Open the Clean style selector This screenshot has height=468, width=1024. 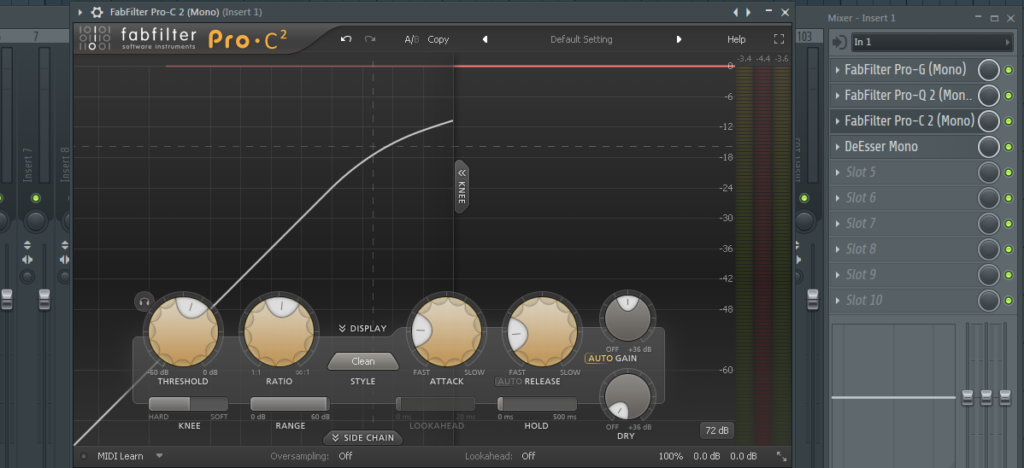(x=363, y=361)
